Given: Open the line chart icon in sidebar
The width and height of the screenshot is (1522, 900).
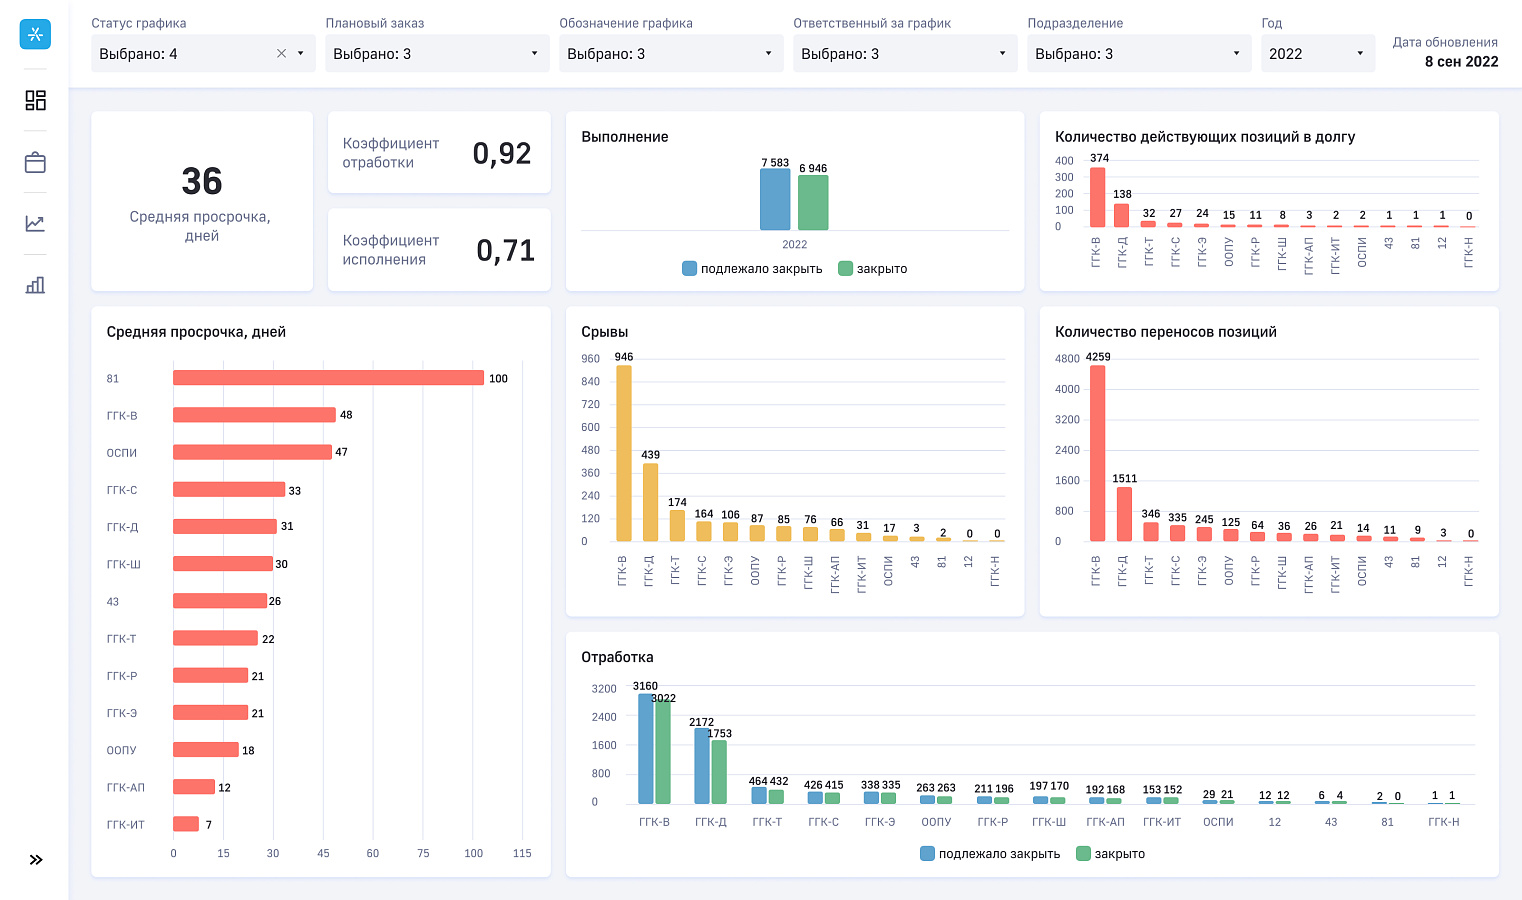Looking at the screenshot, I should pyautogui.click(x=35, y=223).
